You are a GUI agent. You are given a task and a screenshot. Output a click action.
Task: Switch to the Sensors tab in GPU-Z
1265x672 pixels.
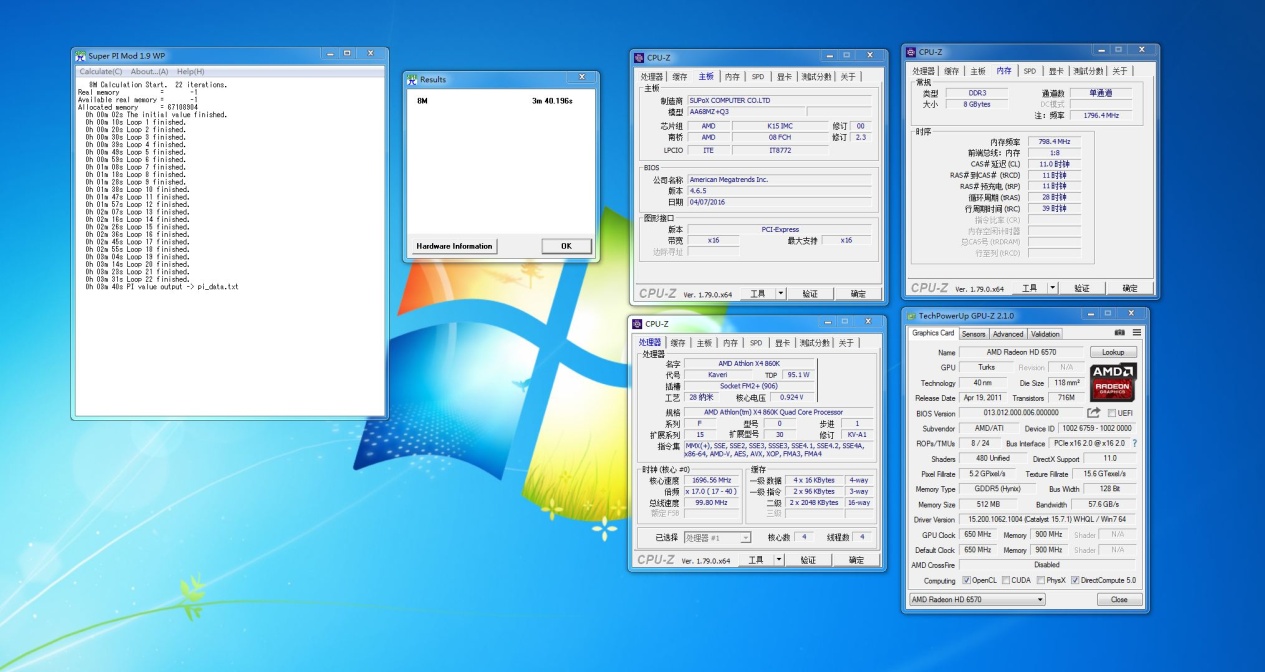973,334
